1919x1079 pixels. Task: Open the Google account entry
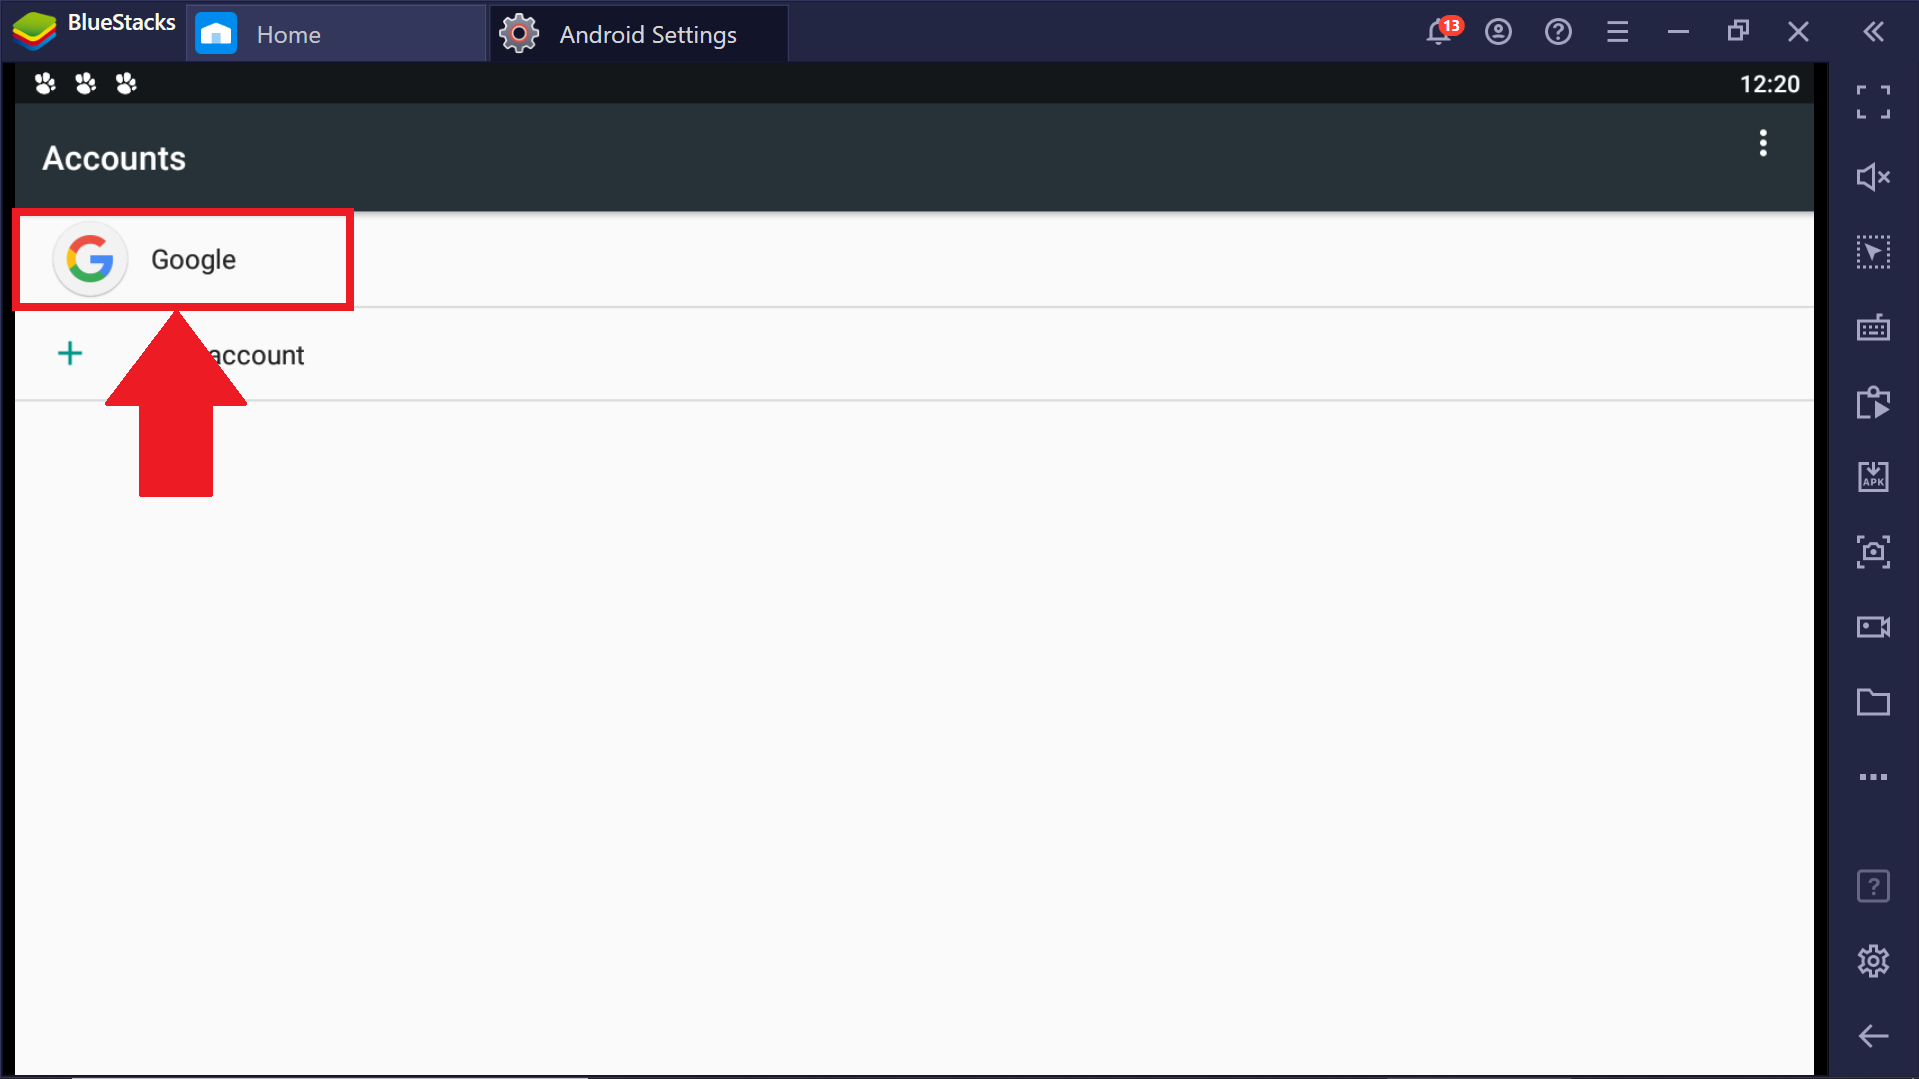(914, 259)
